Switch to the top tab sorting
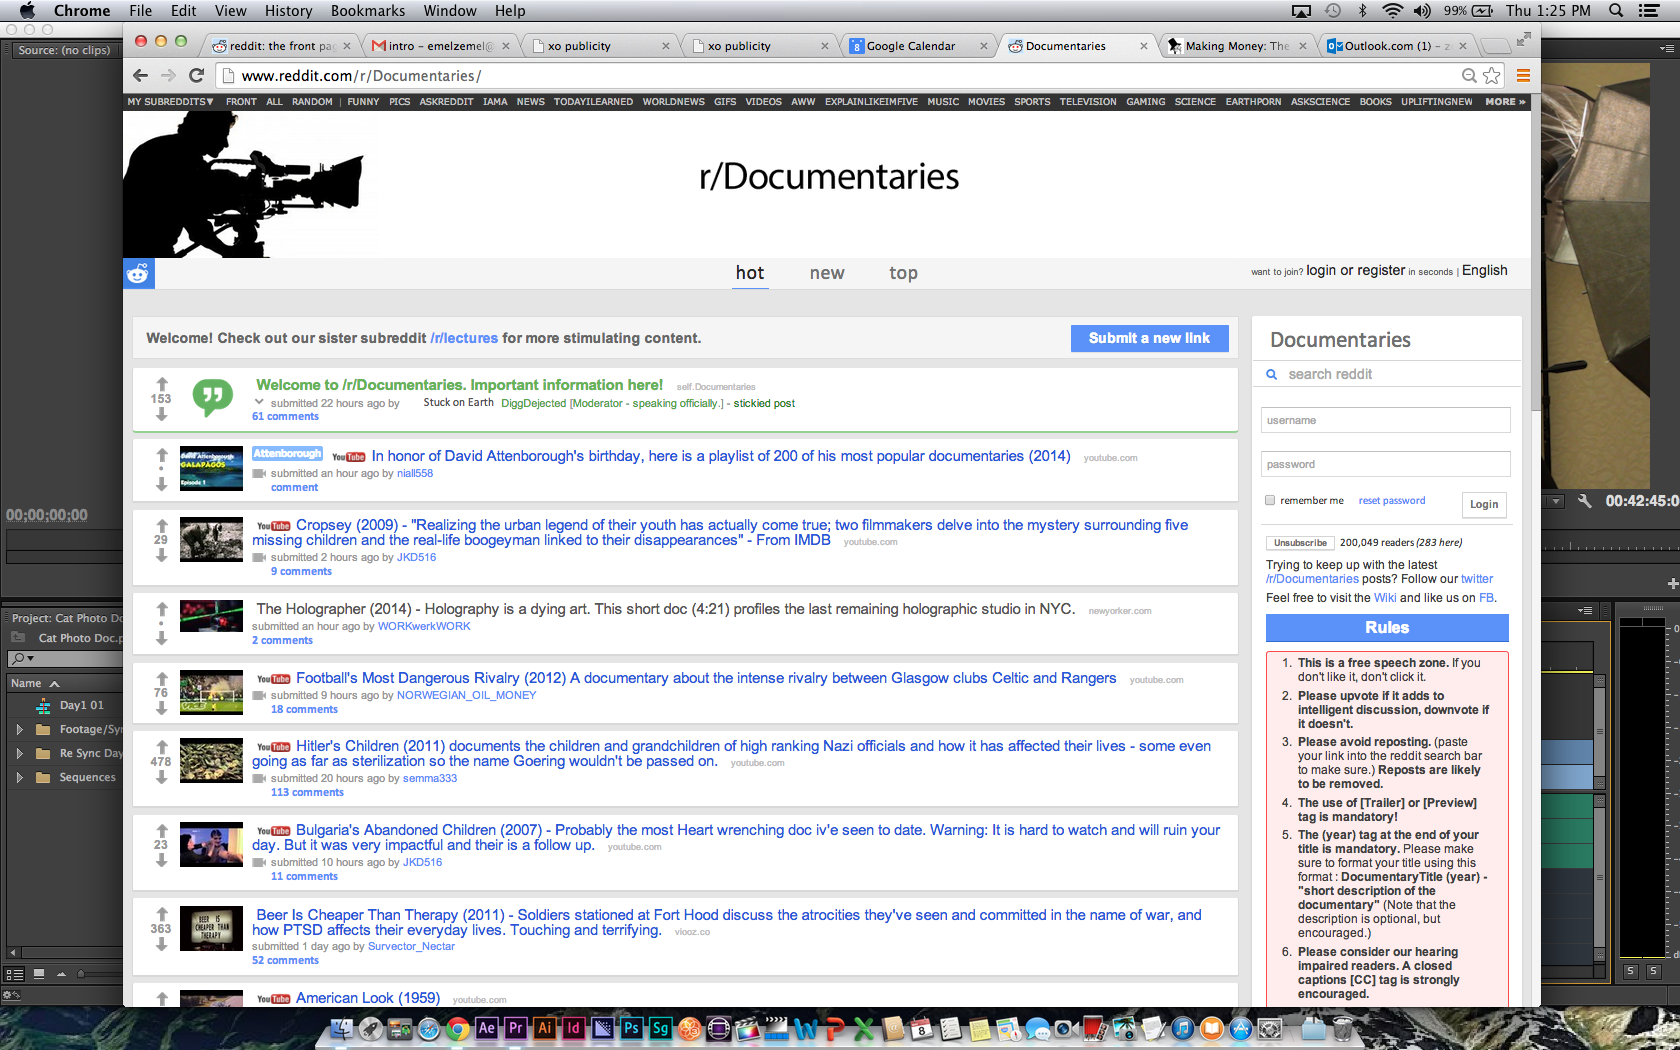 tap(903, 273)
